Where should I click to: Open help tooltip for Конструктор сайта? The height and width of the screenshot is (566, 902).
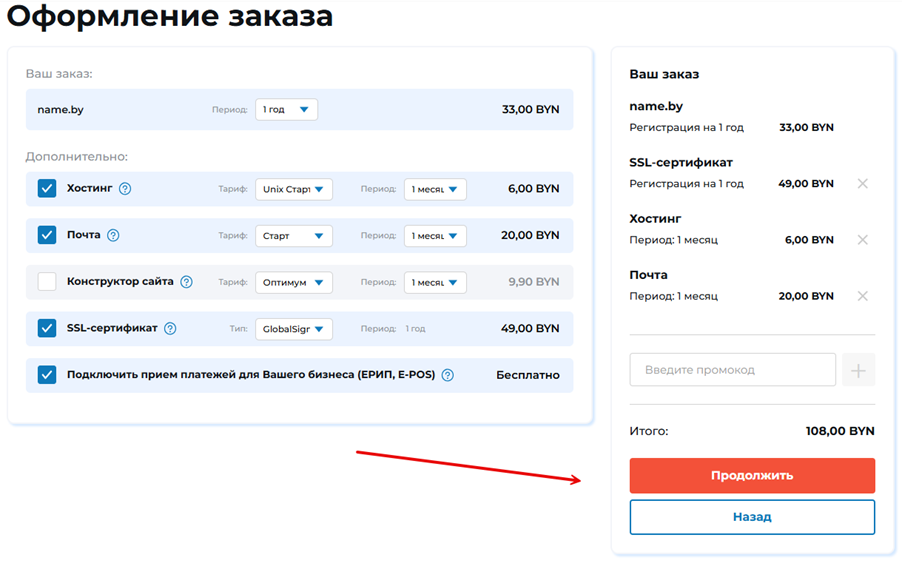tap(186, 282)
